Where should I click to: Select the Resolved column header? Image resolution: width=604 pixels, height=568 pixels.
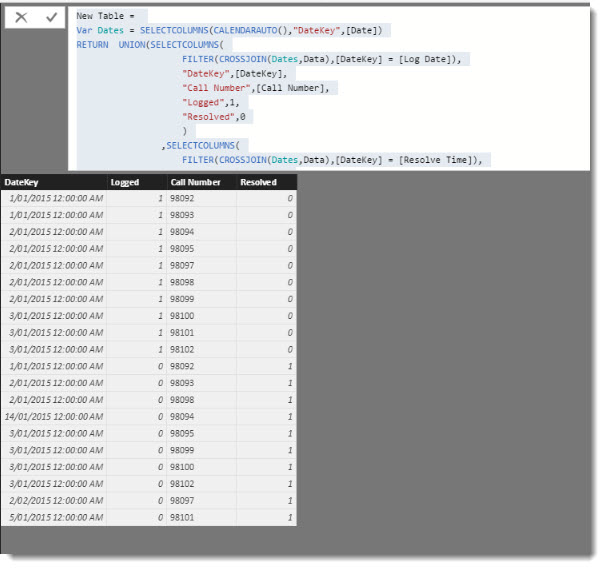tap(266, 182)
